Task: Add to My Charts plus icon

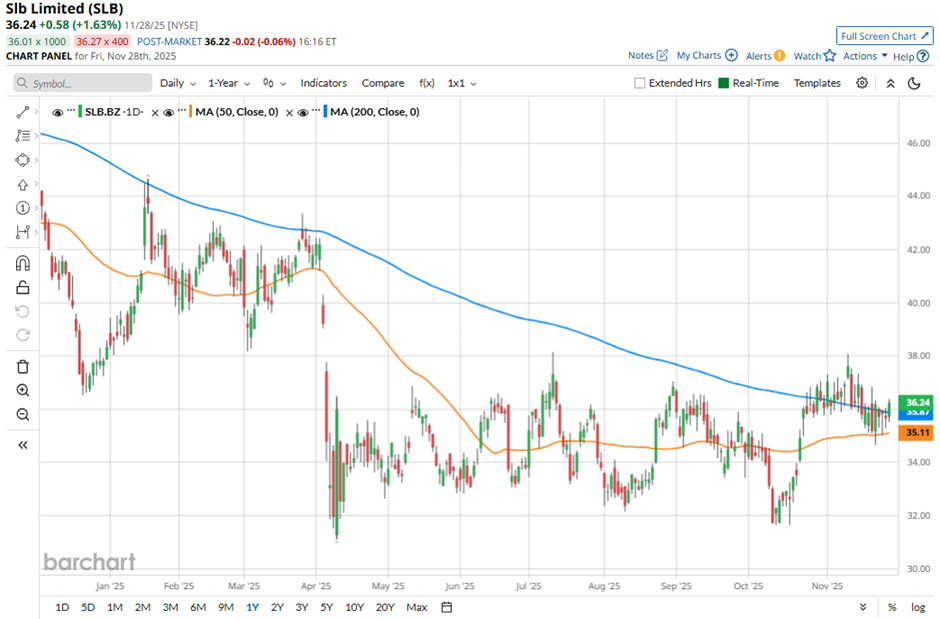Action: point(731,55)
